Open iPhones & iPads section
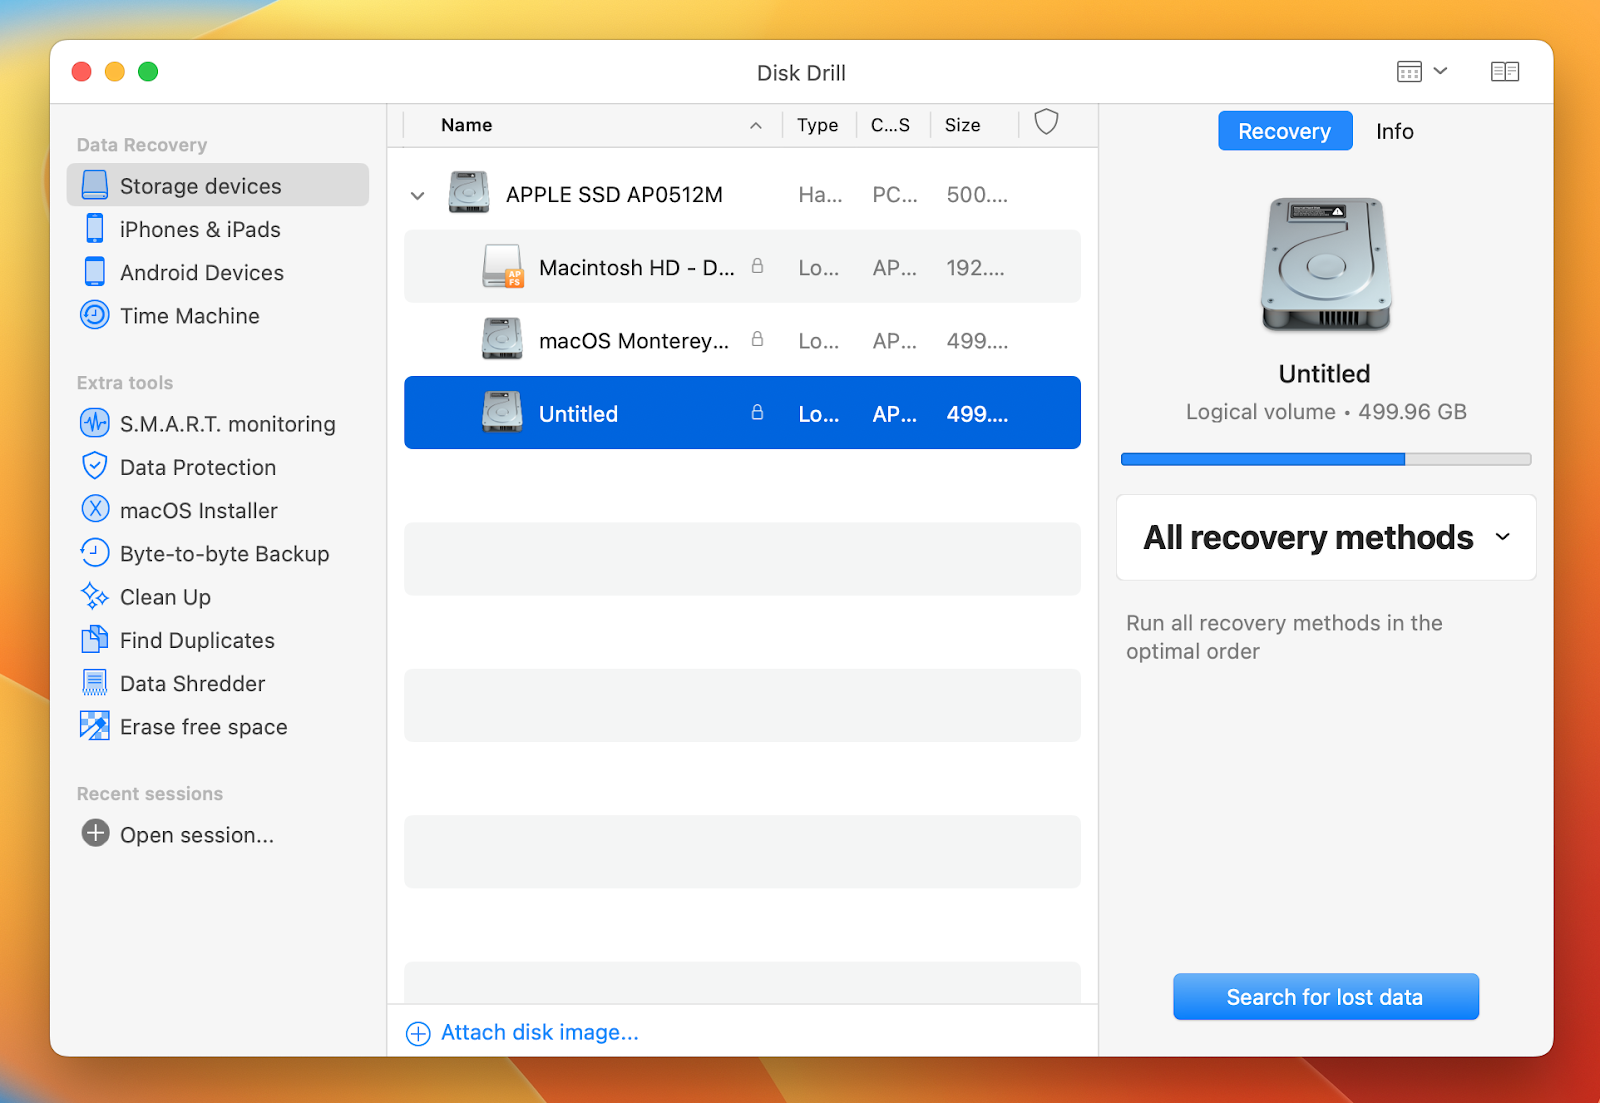This screenshot has height=1103, width=1600. coord(199,229)
